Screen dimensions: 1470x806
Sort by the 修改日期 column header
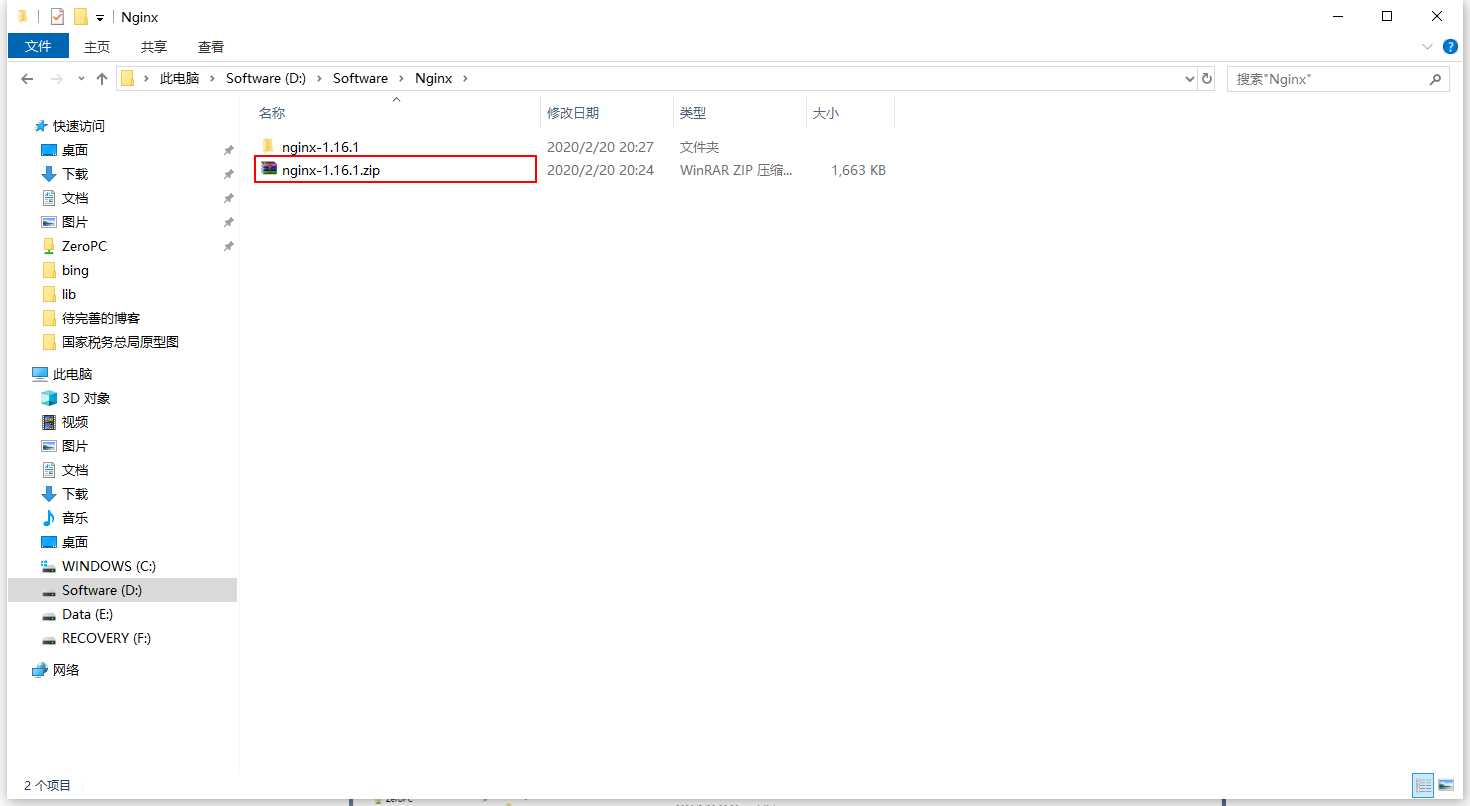607,113
